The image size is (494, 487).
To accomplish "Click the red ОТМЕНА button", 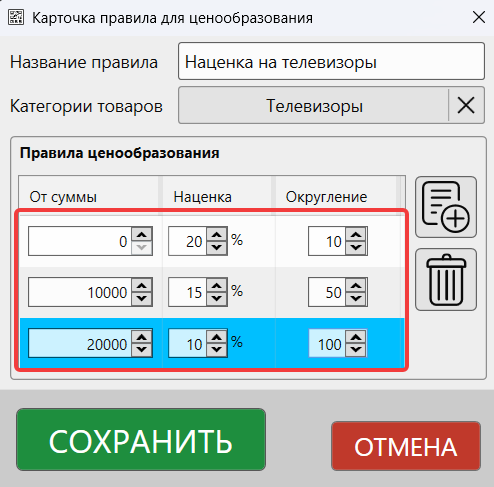I will pyautogui.click(x=406, y=446).
